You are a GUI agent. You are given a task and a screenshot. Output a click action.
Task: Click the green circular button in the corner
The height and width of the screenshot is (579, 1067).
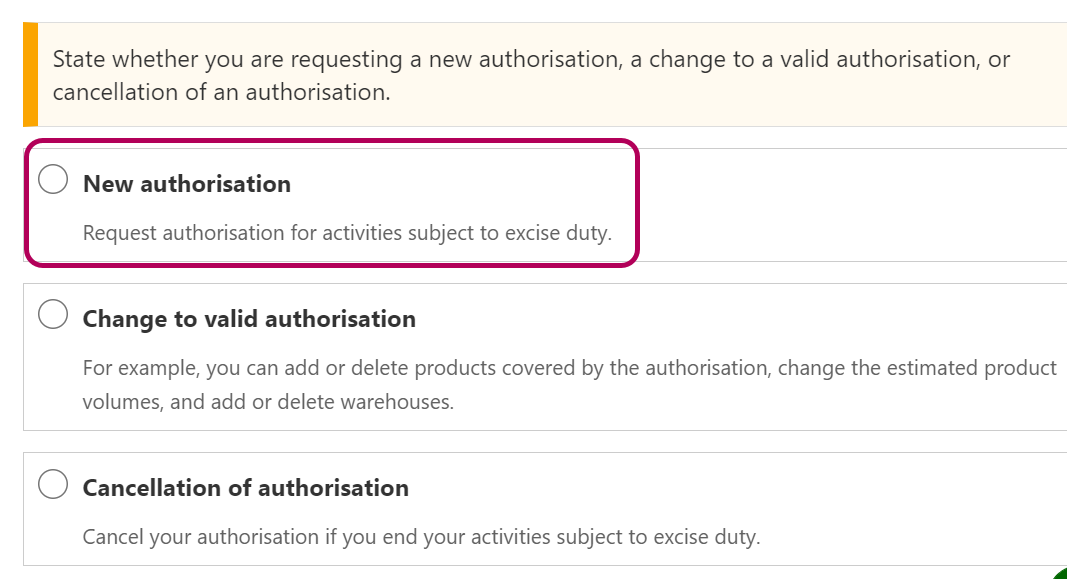pos(1060,573)
